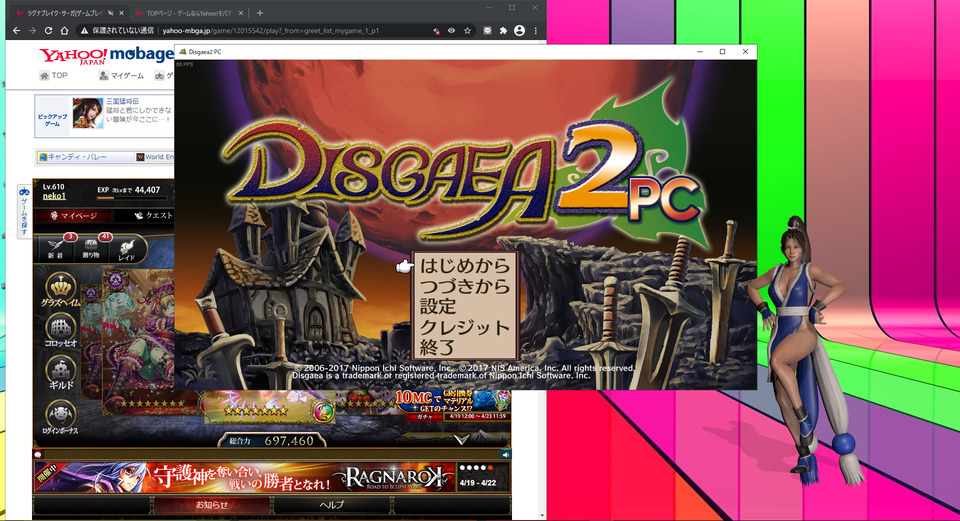Open the レイド skull icon
960x521 pixels.
pos(127,249)
